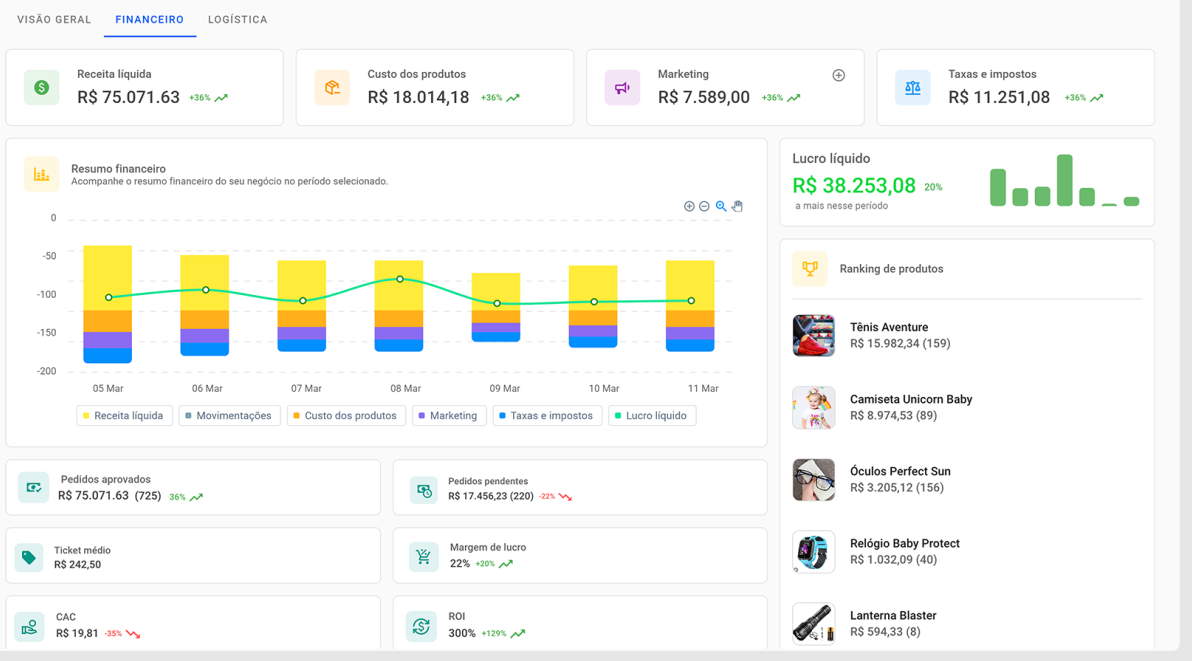Open the Pedidos pendentes card
This screenshot has height=661, width=1192.
(579, 488)
